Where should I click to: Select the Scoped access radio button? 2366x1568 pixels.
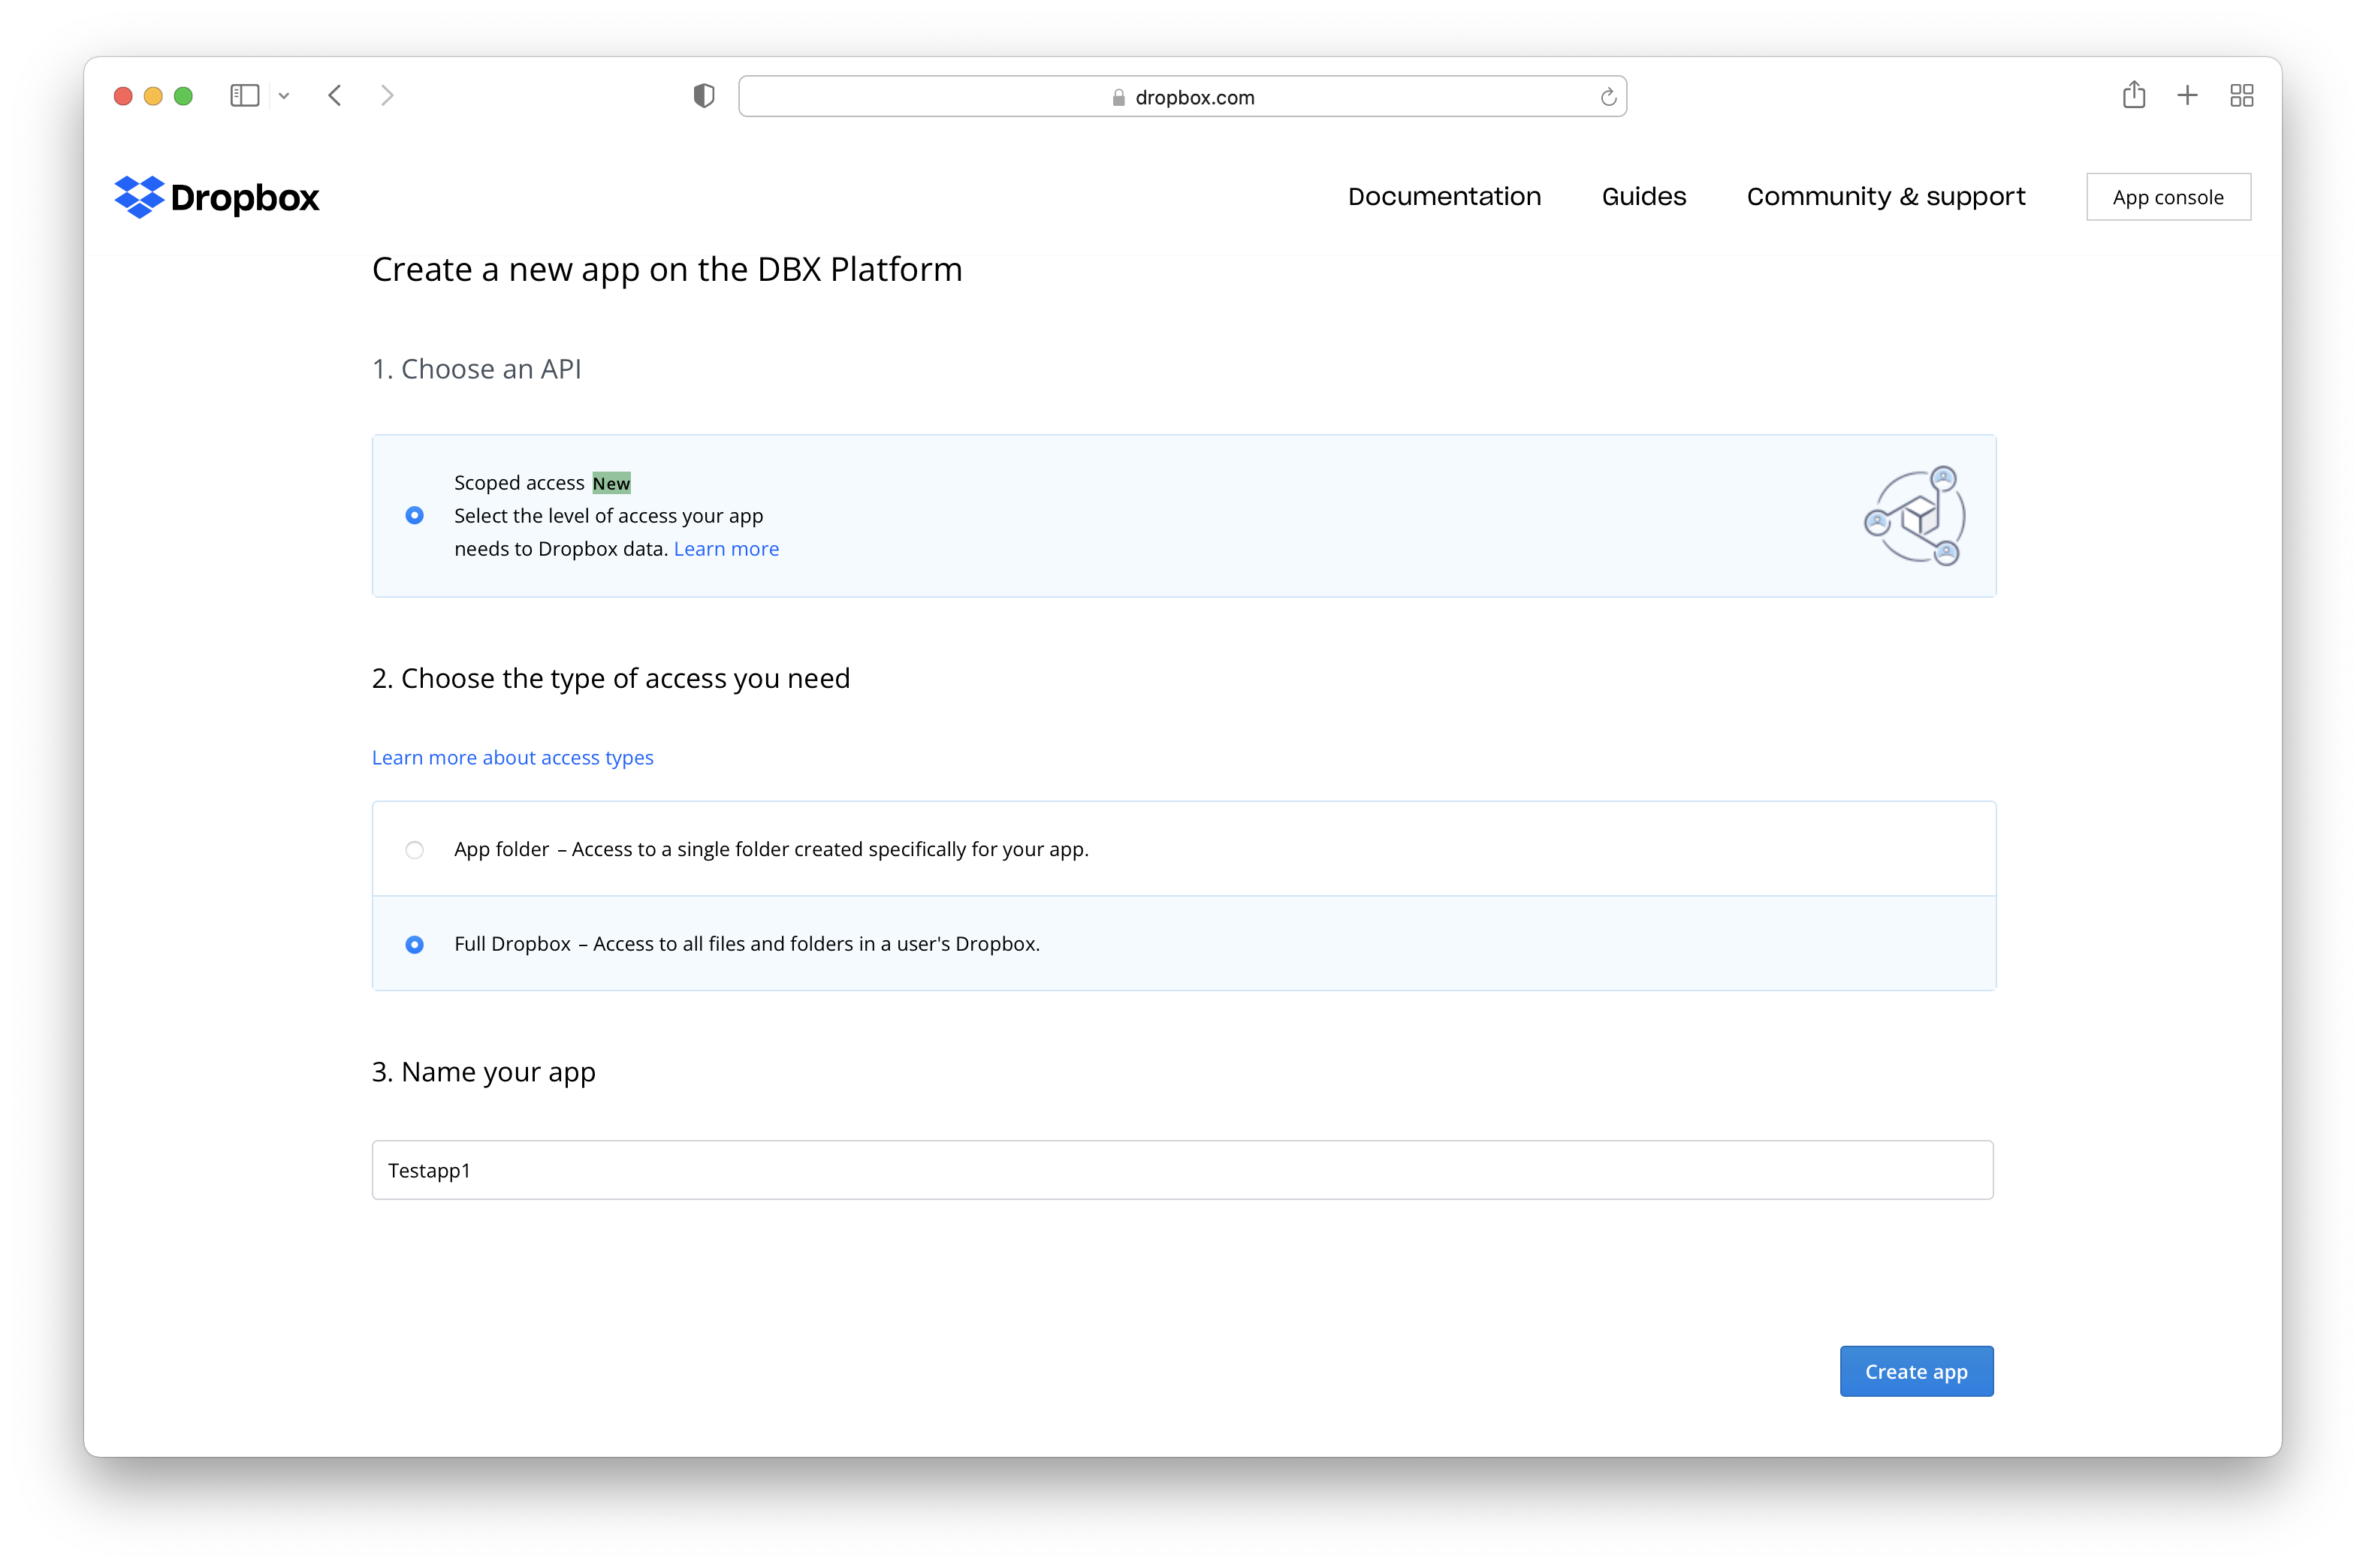(x=414, y=516)
